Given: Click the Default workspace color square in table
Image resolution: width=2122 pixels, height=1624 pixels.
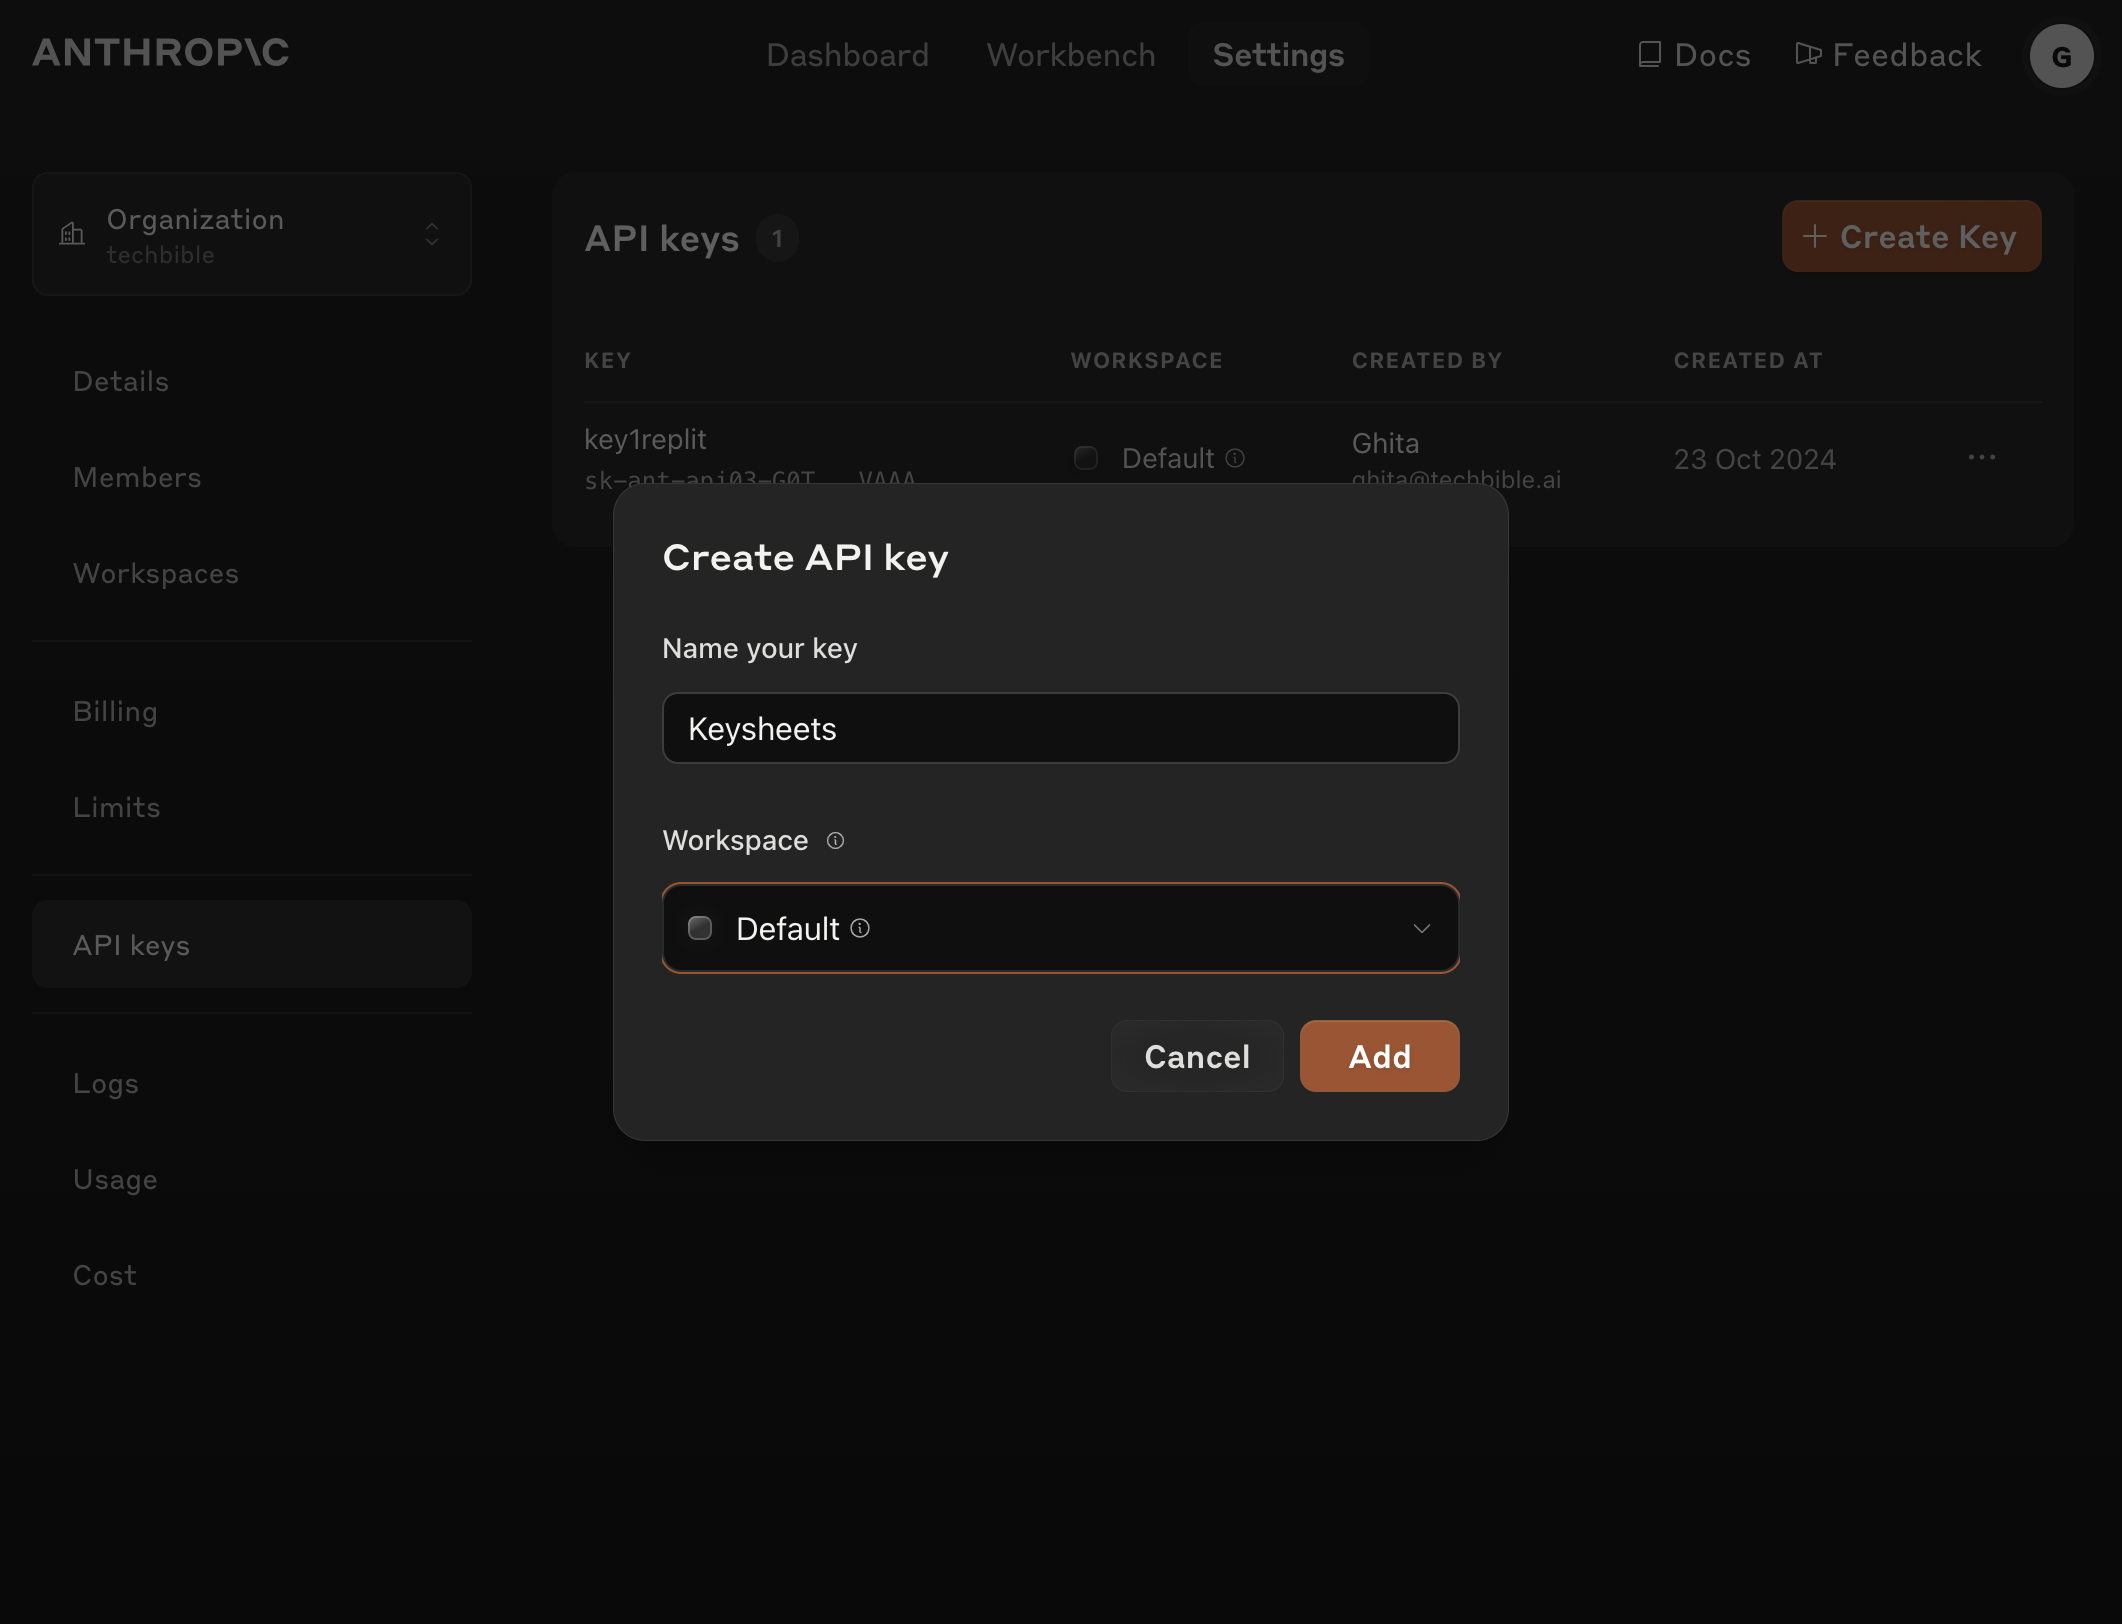Looking at the screenshot, I should (x=1086, y=458).
